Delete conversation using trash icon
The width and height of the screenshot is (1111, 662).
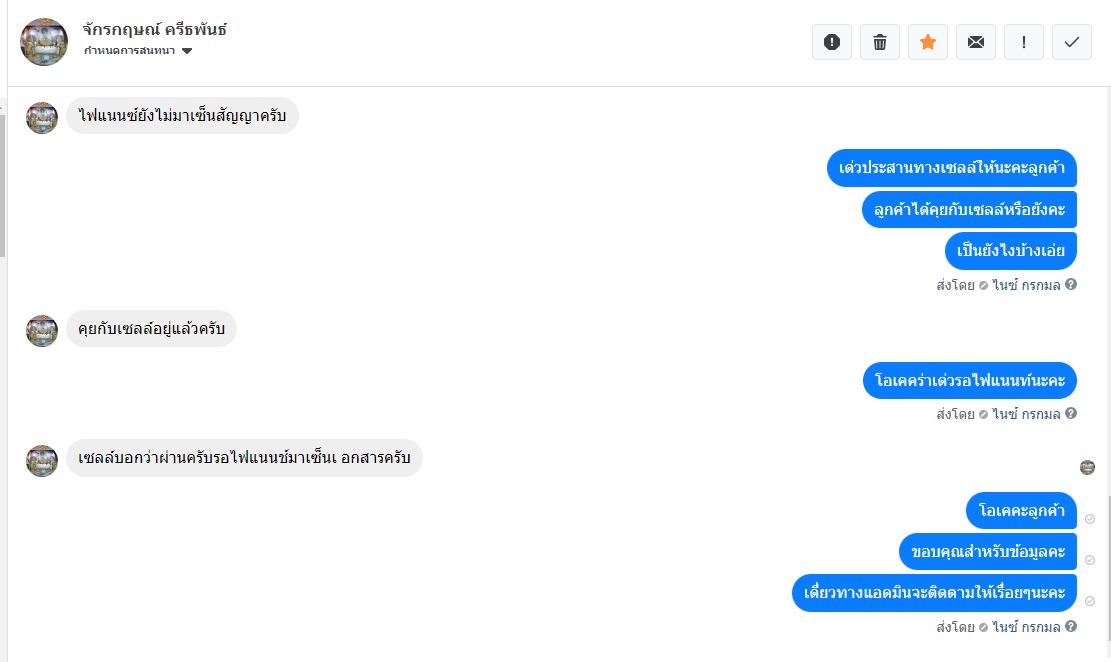click(x=880, y=42)
